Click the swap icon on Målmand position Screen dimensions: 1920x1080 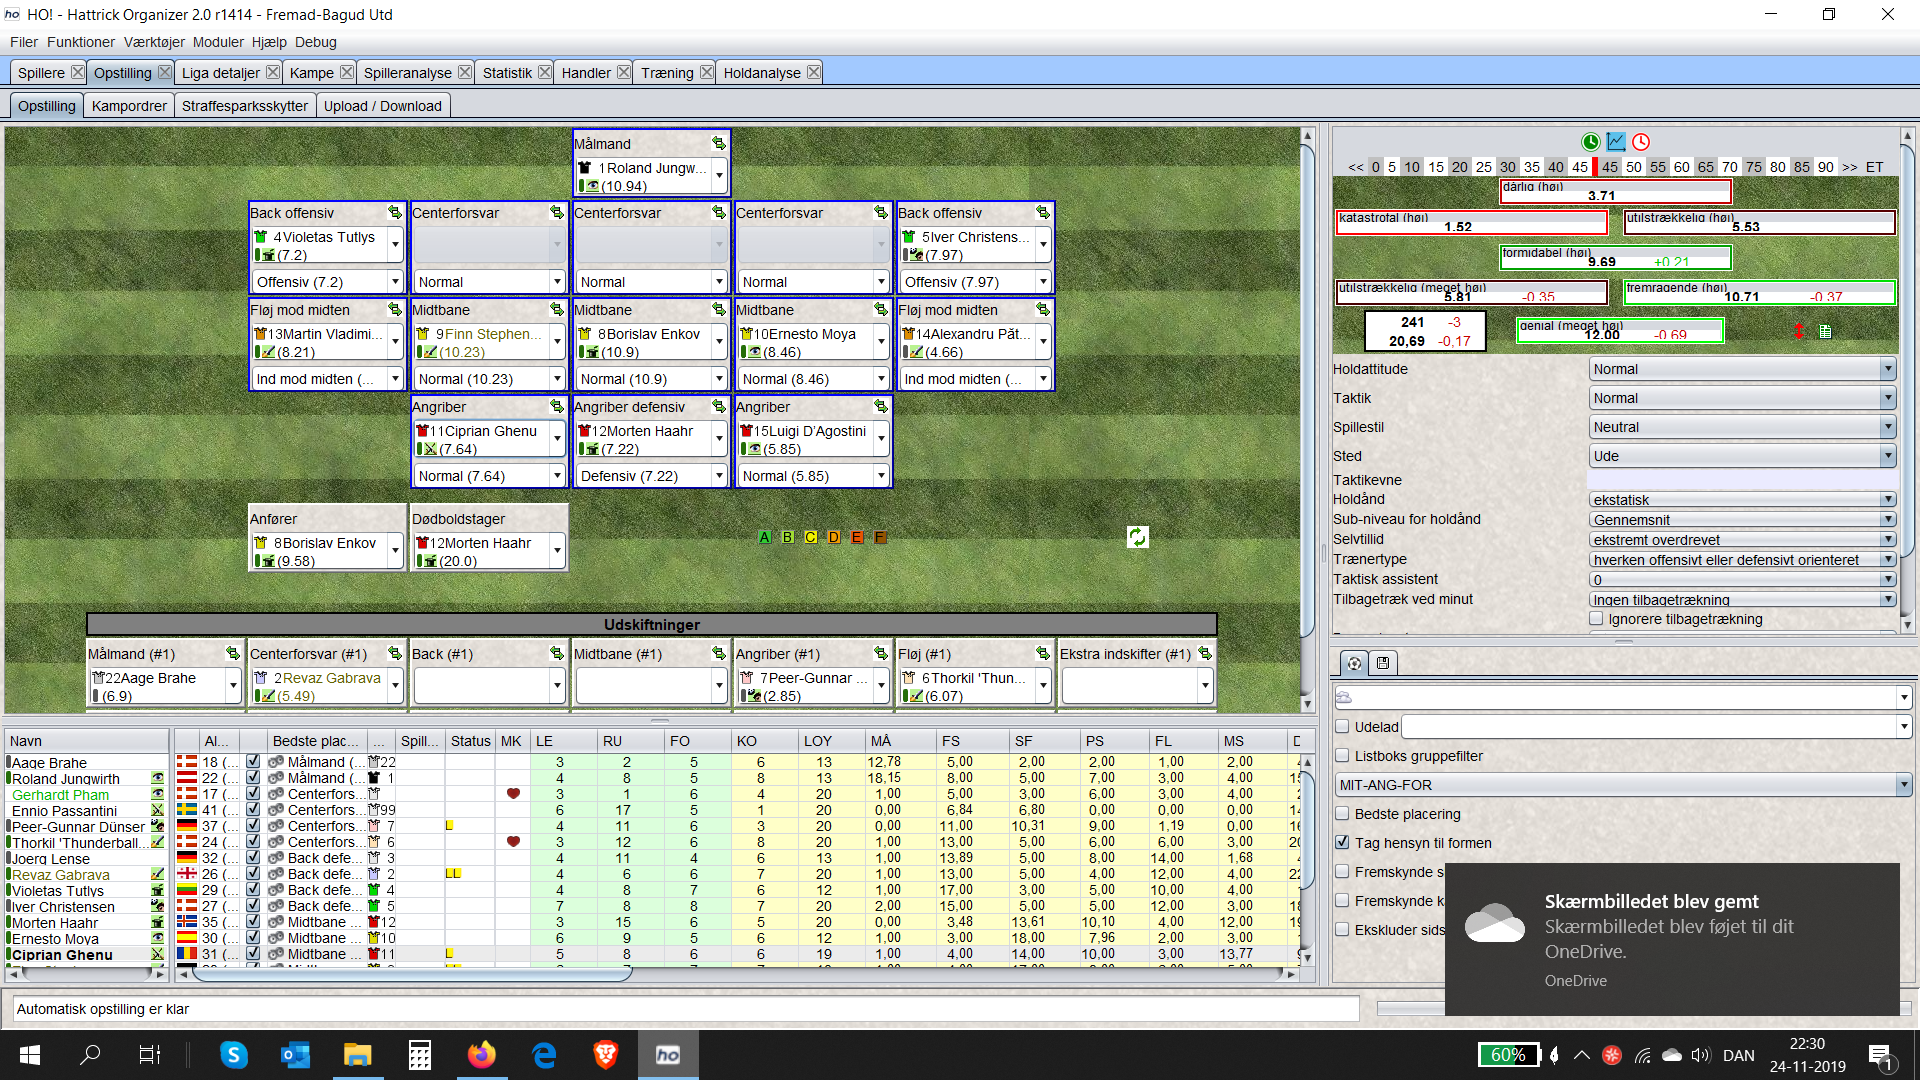(x=718, y=143)
